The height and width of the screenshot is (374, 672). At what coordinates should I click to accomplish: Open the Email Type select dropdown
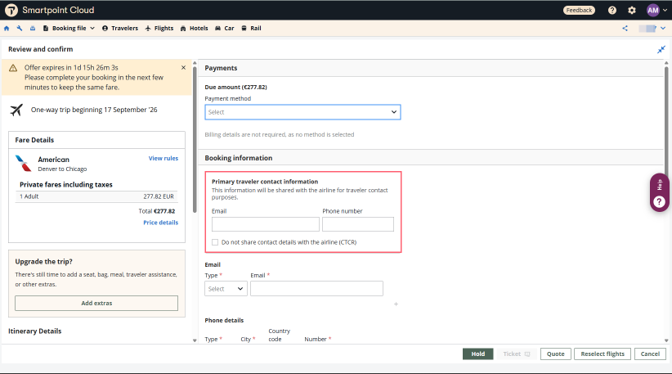pyautogui.click(x=225, y=289)
